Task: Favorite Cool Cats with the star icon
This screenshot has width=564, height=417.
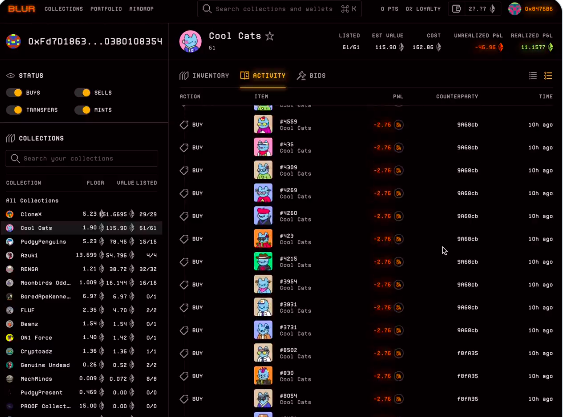Action: tap(269, 36)
